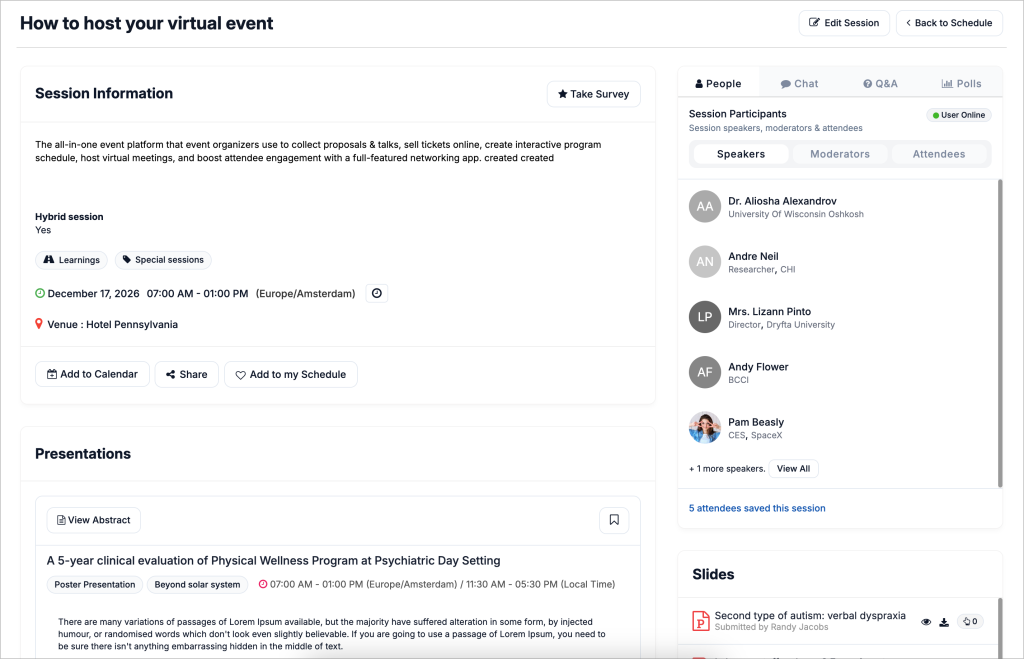The width and height of the screenshot is (1024, 659).
Task: Open the Attendees tab
Action: click(940, 153)
